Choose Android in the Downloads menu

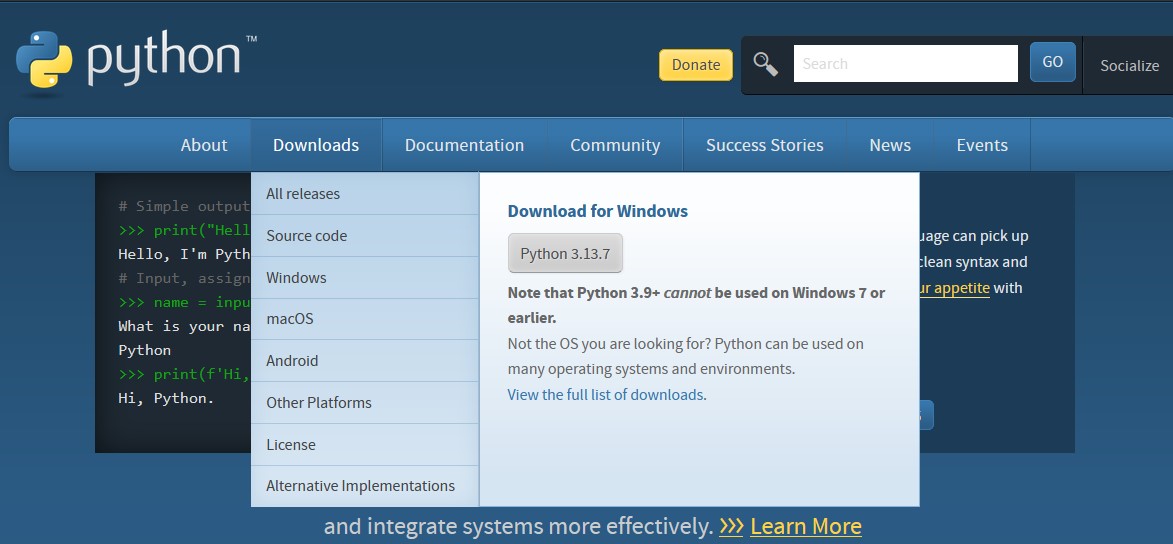(292, 361)
